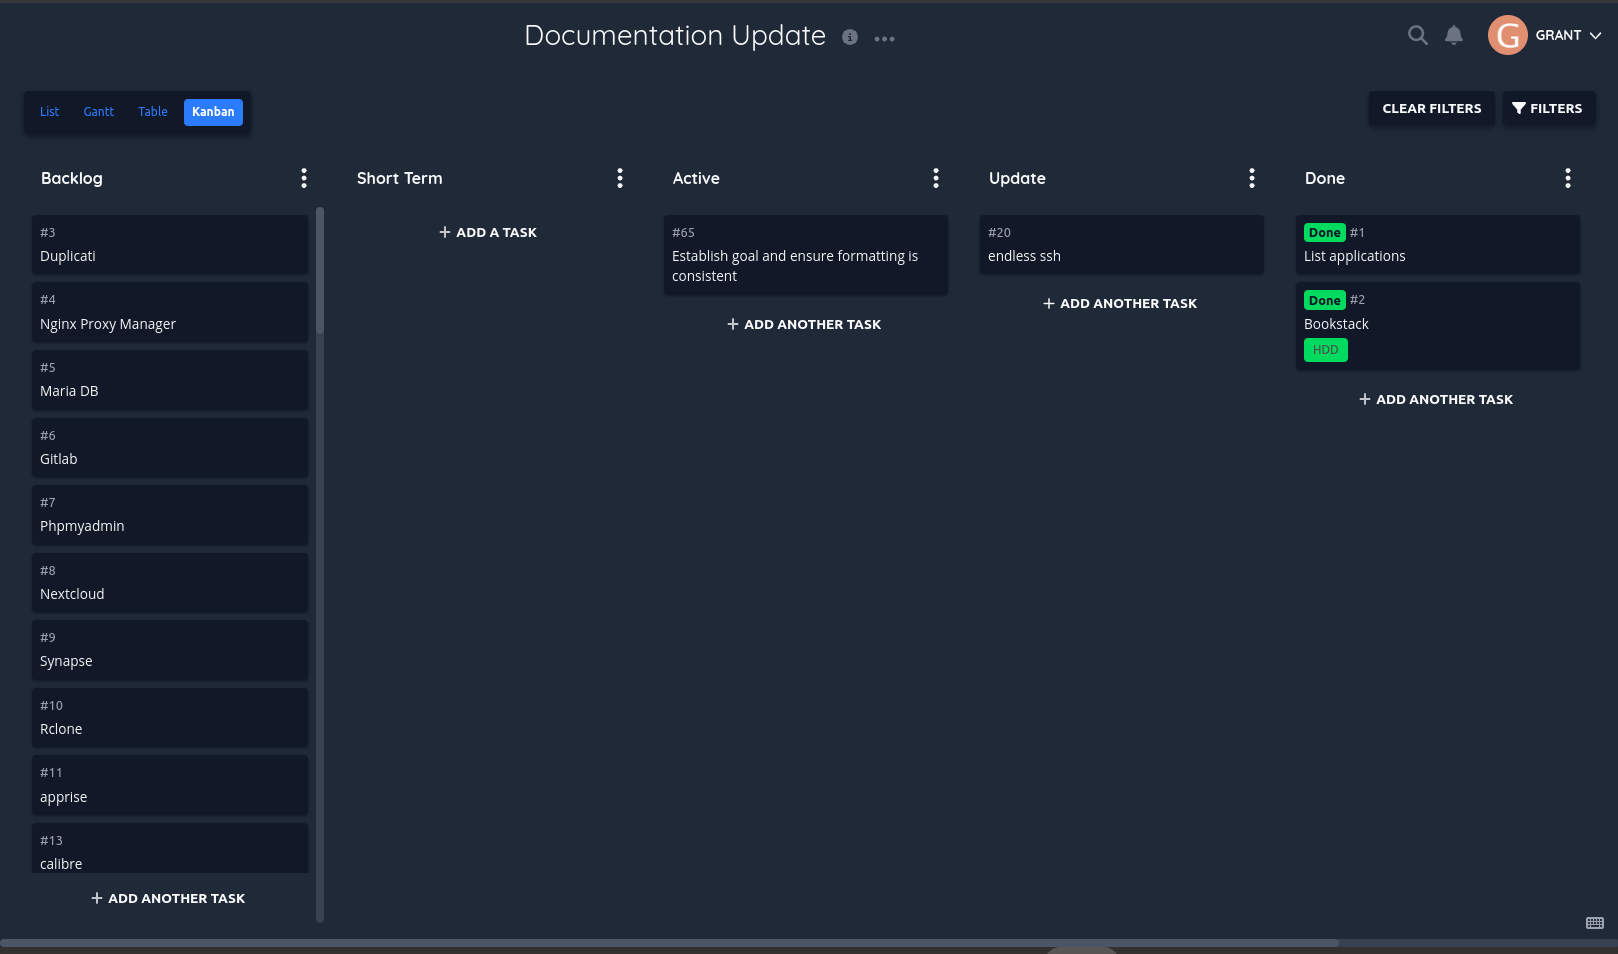Open the Active column options menu

click(936, 178)
